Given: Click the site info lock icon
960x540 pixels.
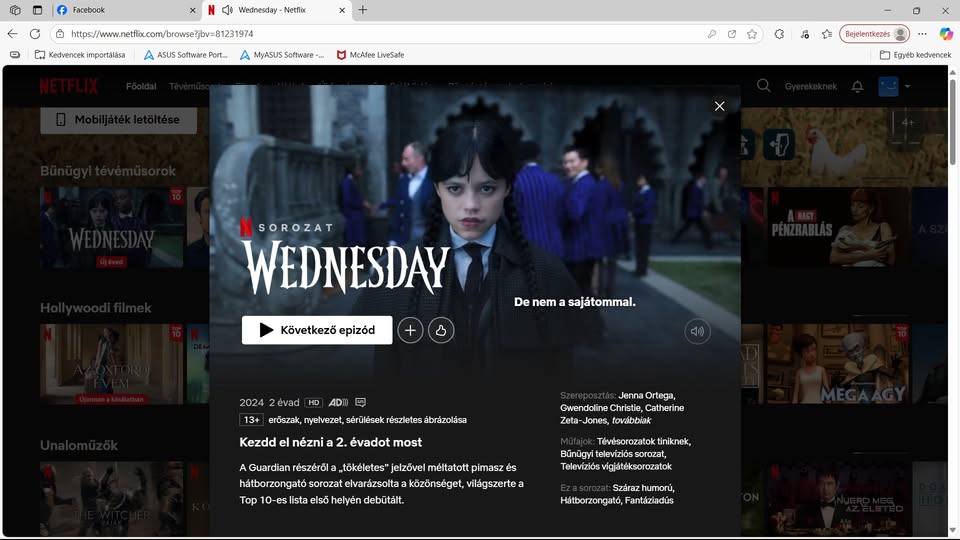Looking at the screenshot, I should [x=59, y=34].
